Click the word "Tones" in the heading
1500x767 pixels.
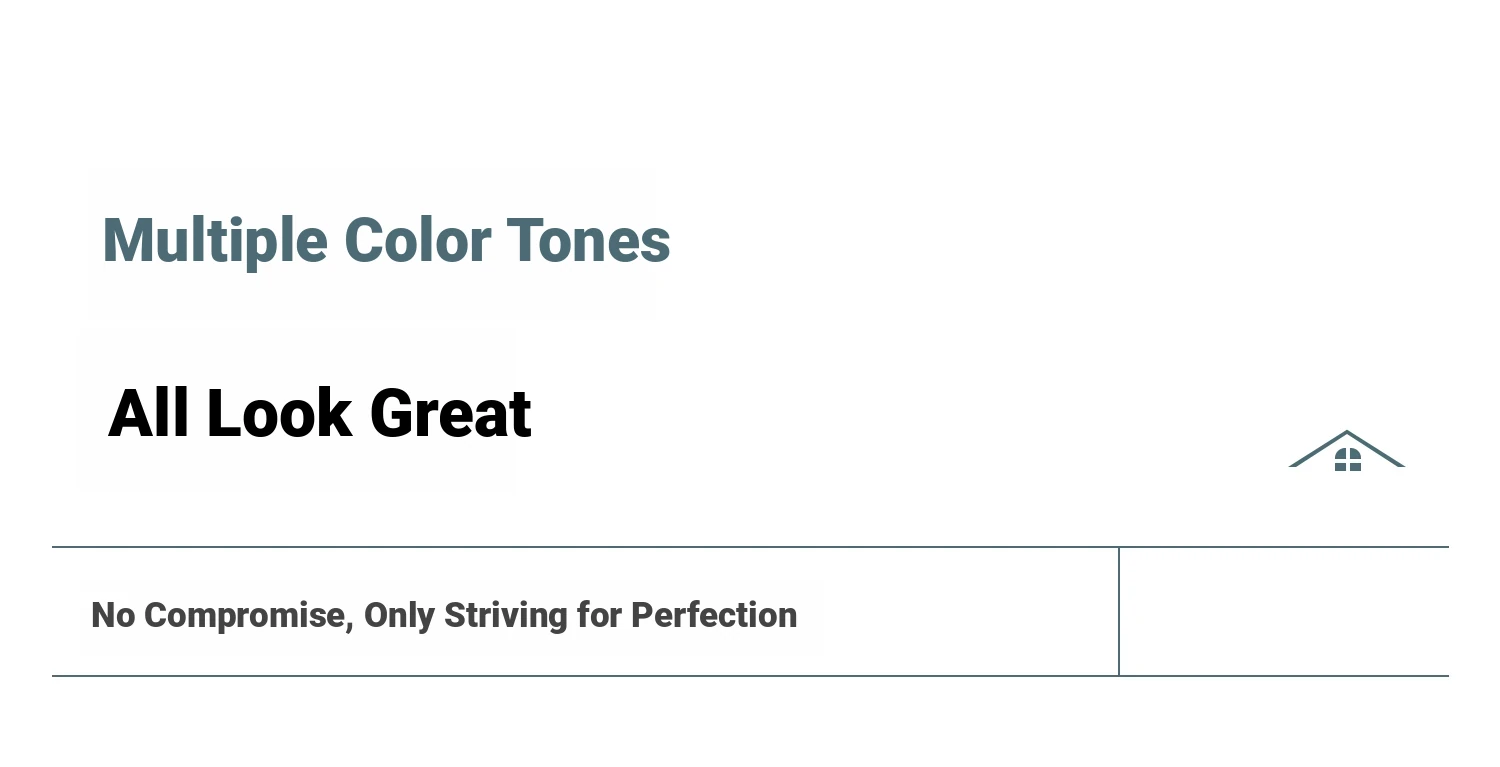tap(588, 241)
